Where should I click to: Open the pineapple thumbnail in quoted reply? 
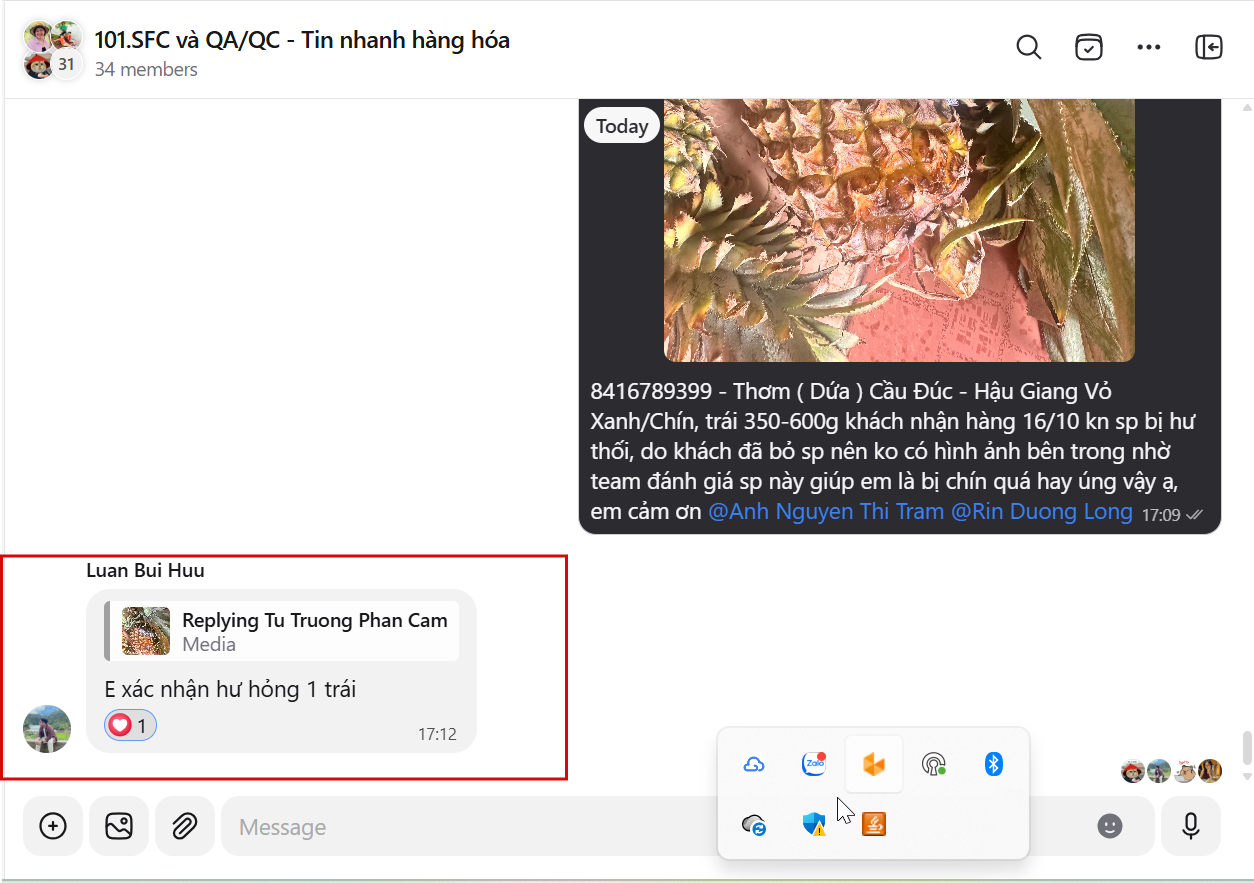(x=146, y=631)
